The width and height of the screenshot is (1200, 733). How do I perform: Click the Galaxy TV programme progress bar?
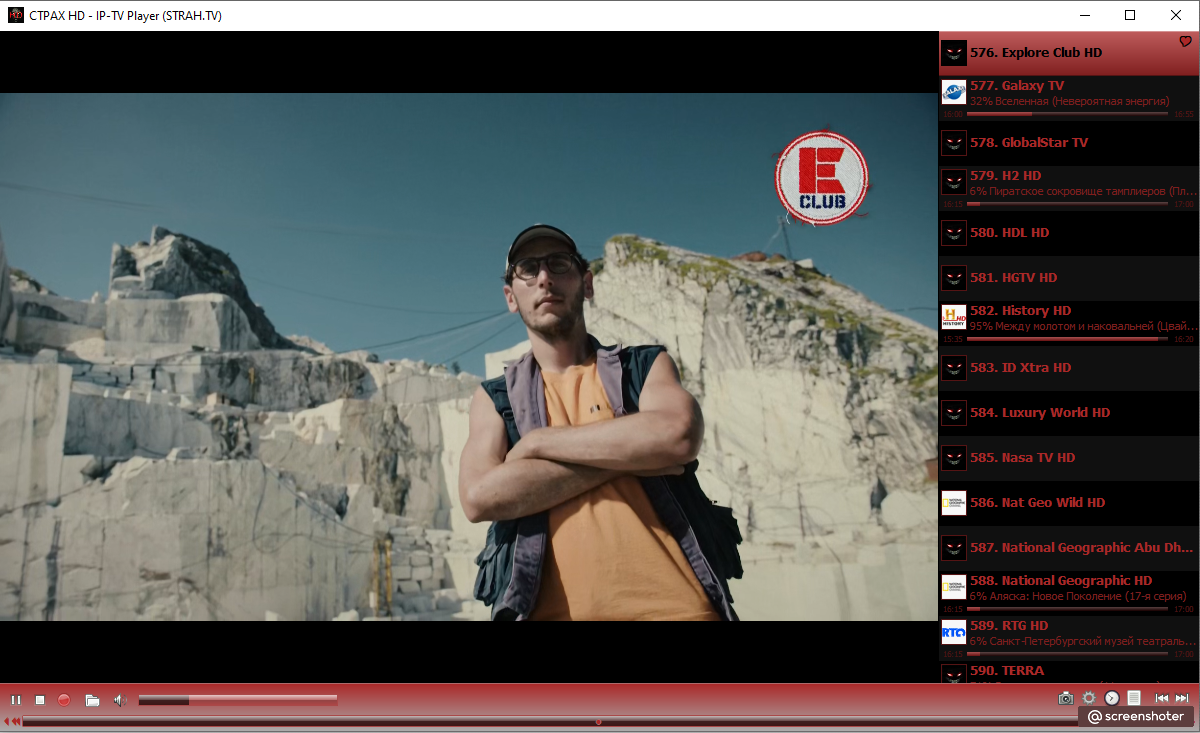[1068, 114]
